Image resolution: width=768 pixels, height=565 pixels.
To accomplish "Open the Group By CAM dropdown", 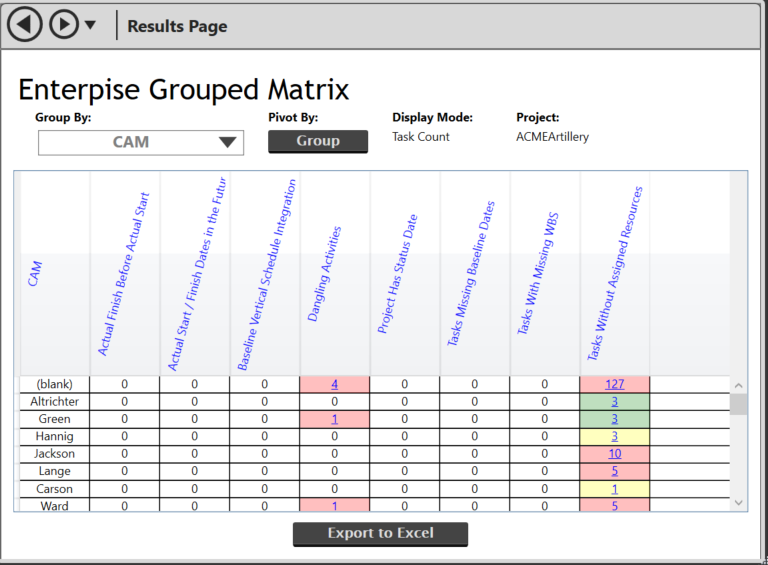I will tap(140, 142).
